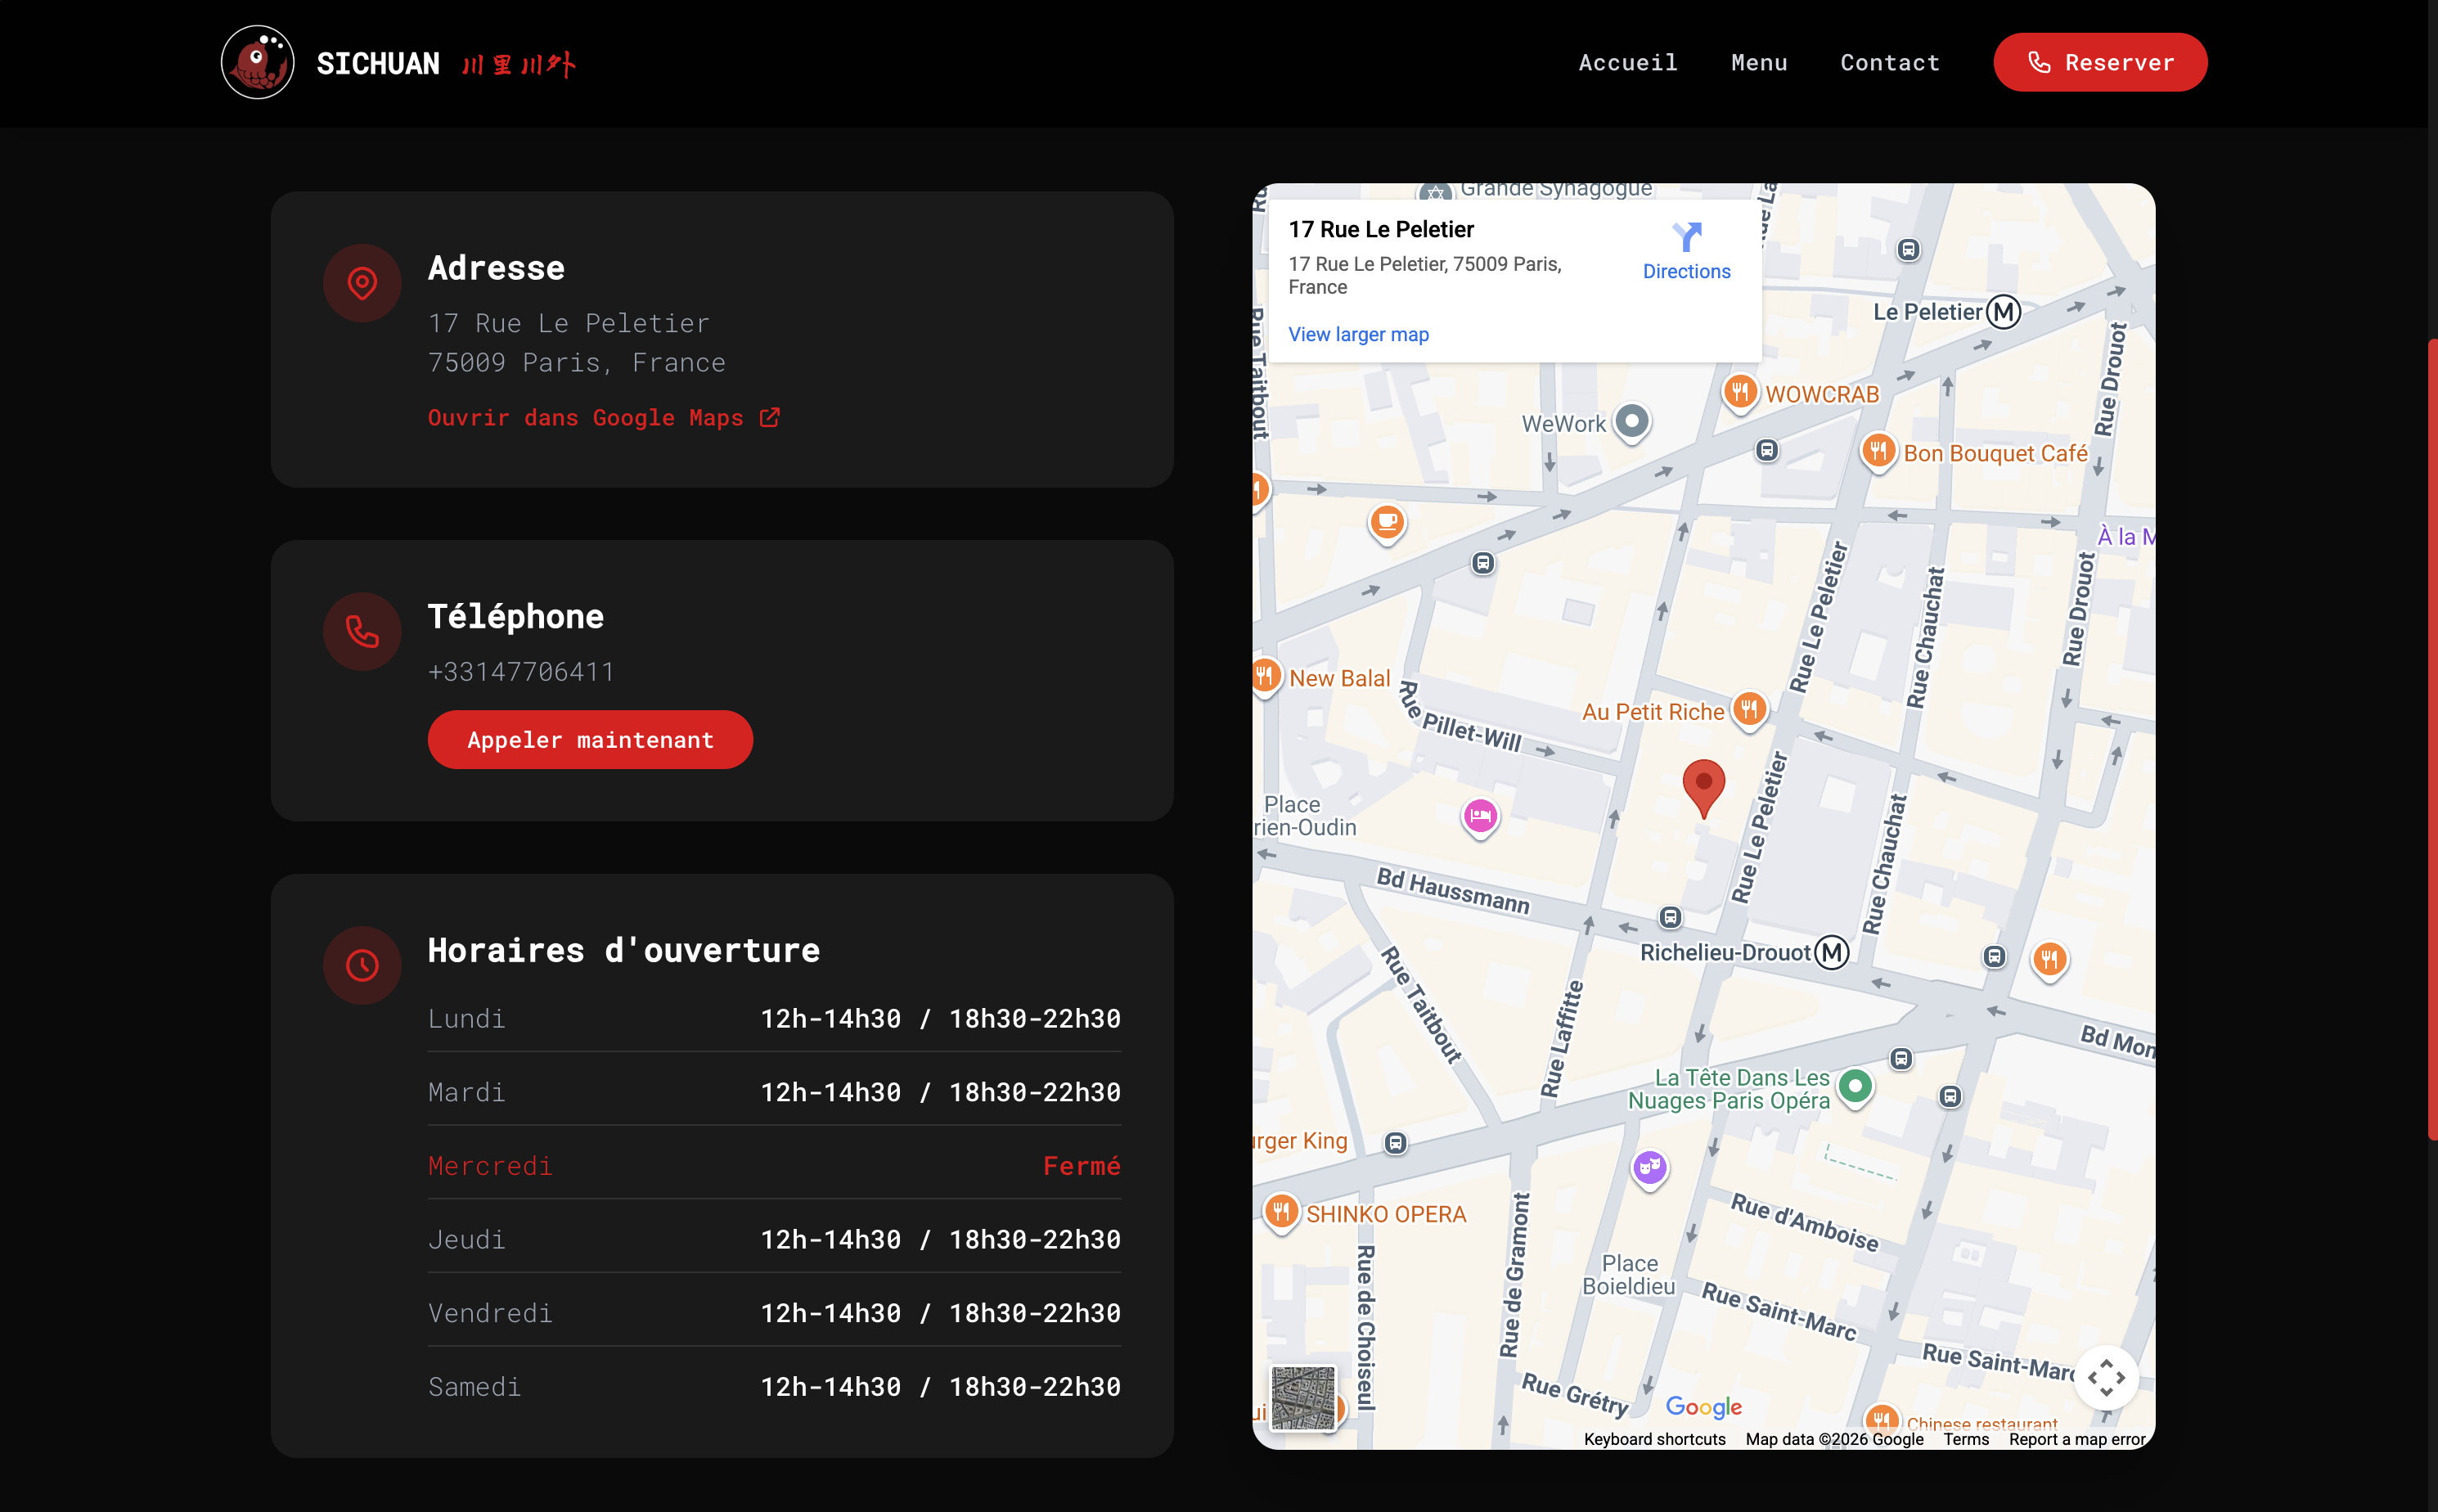Viewport: 2438px width, 1512px height.
Task: Click the WOWCRAB restaurant marker
Action: pyautogui.click(x=1740, y=391)
